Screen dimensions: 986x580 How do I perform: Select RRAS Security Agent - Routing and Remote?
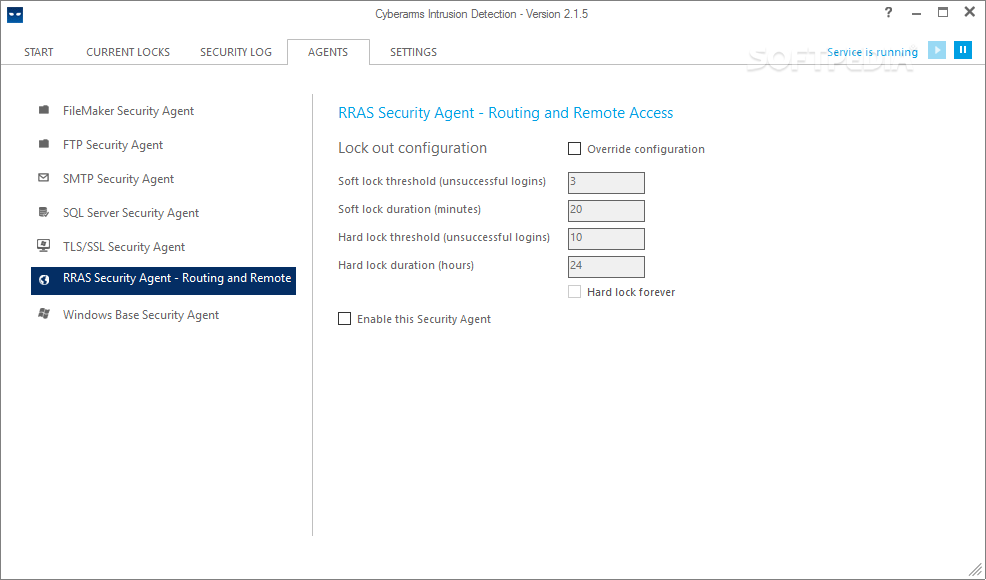(163, 281)
